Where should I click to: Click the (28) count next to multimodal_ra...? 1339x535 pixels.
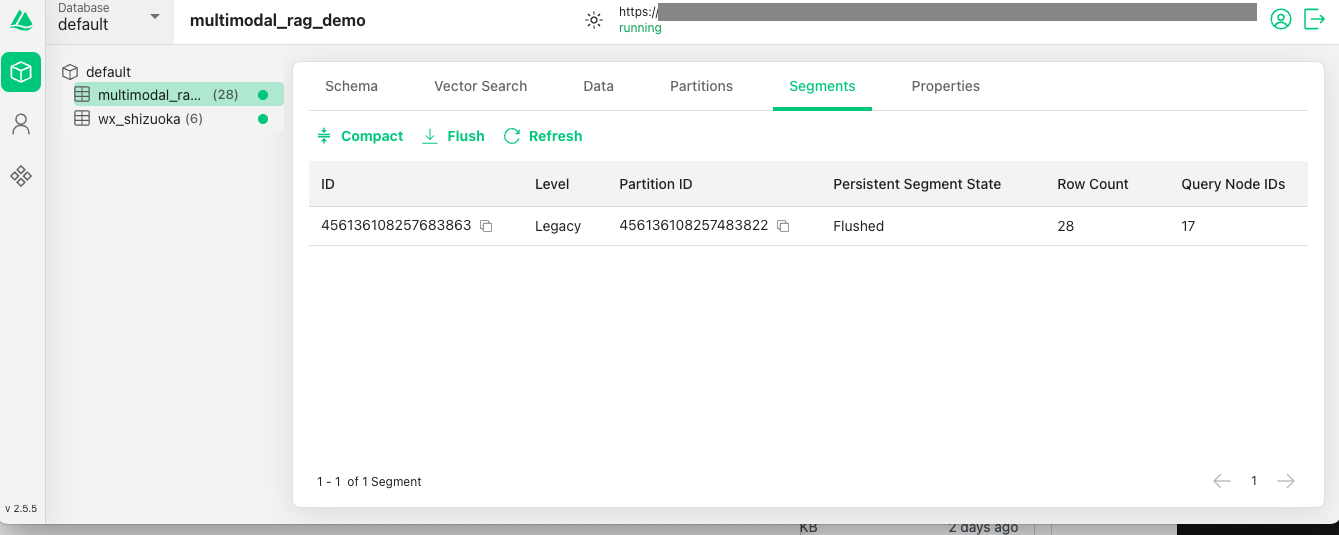pyautogui.click(x=225, y=95)
